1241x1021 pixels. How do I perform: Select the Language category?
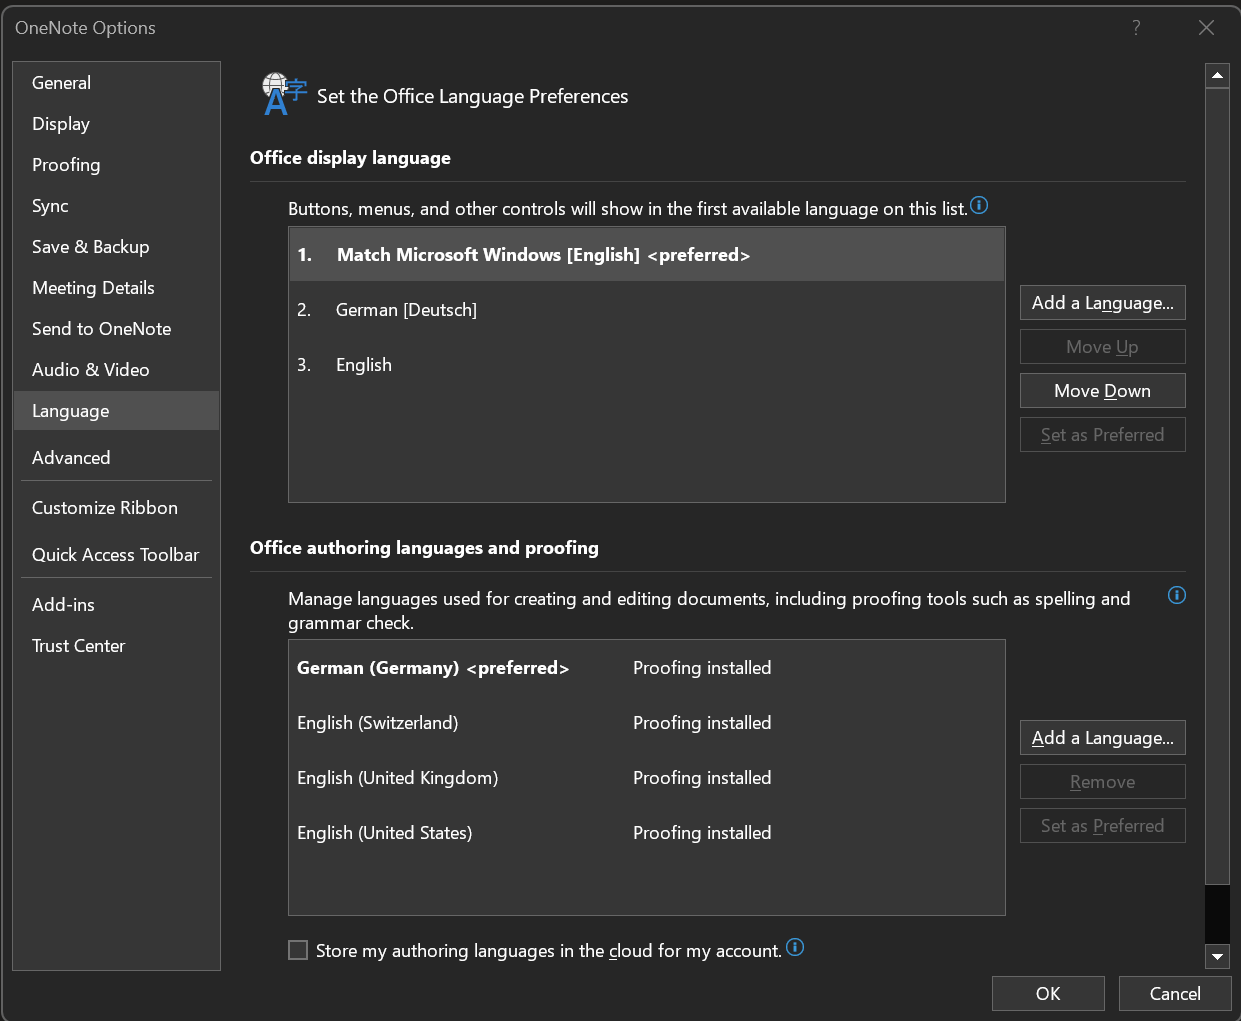click(116, 411)
